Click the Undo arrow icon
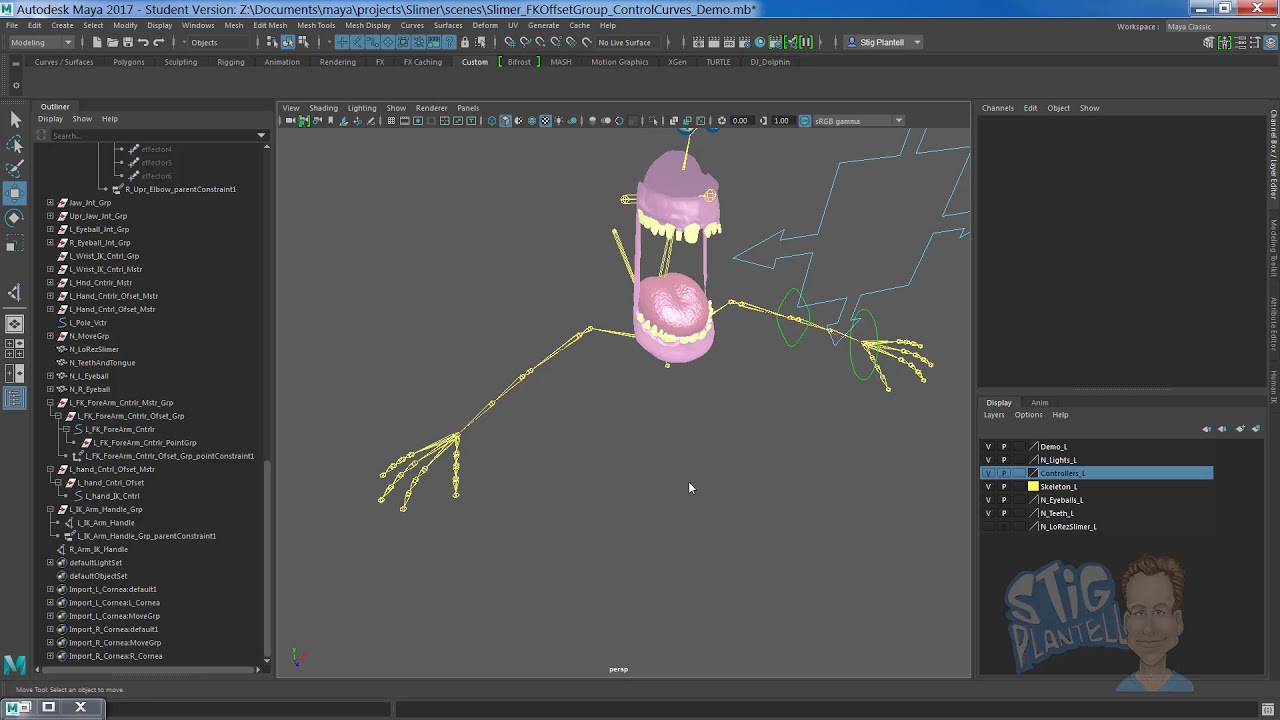The height and width of the screenshot is (720, 1280). [x=143, y=42]
